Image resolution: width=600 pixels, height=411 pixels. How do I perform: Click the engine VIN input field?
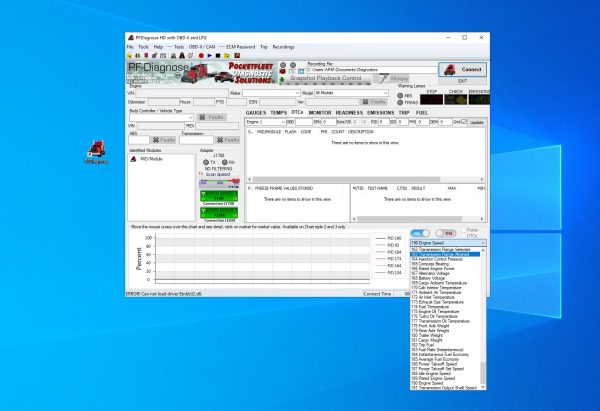point(182,93)
